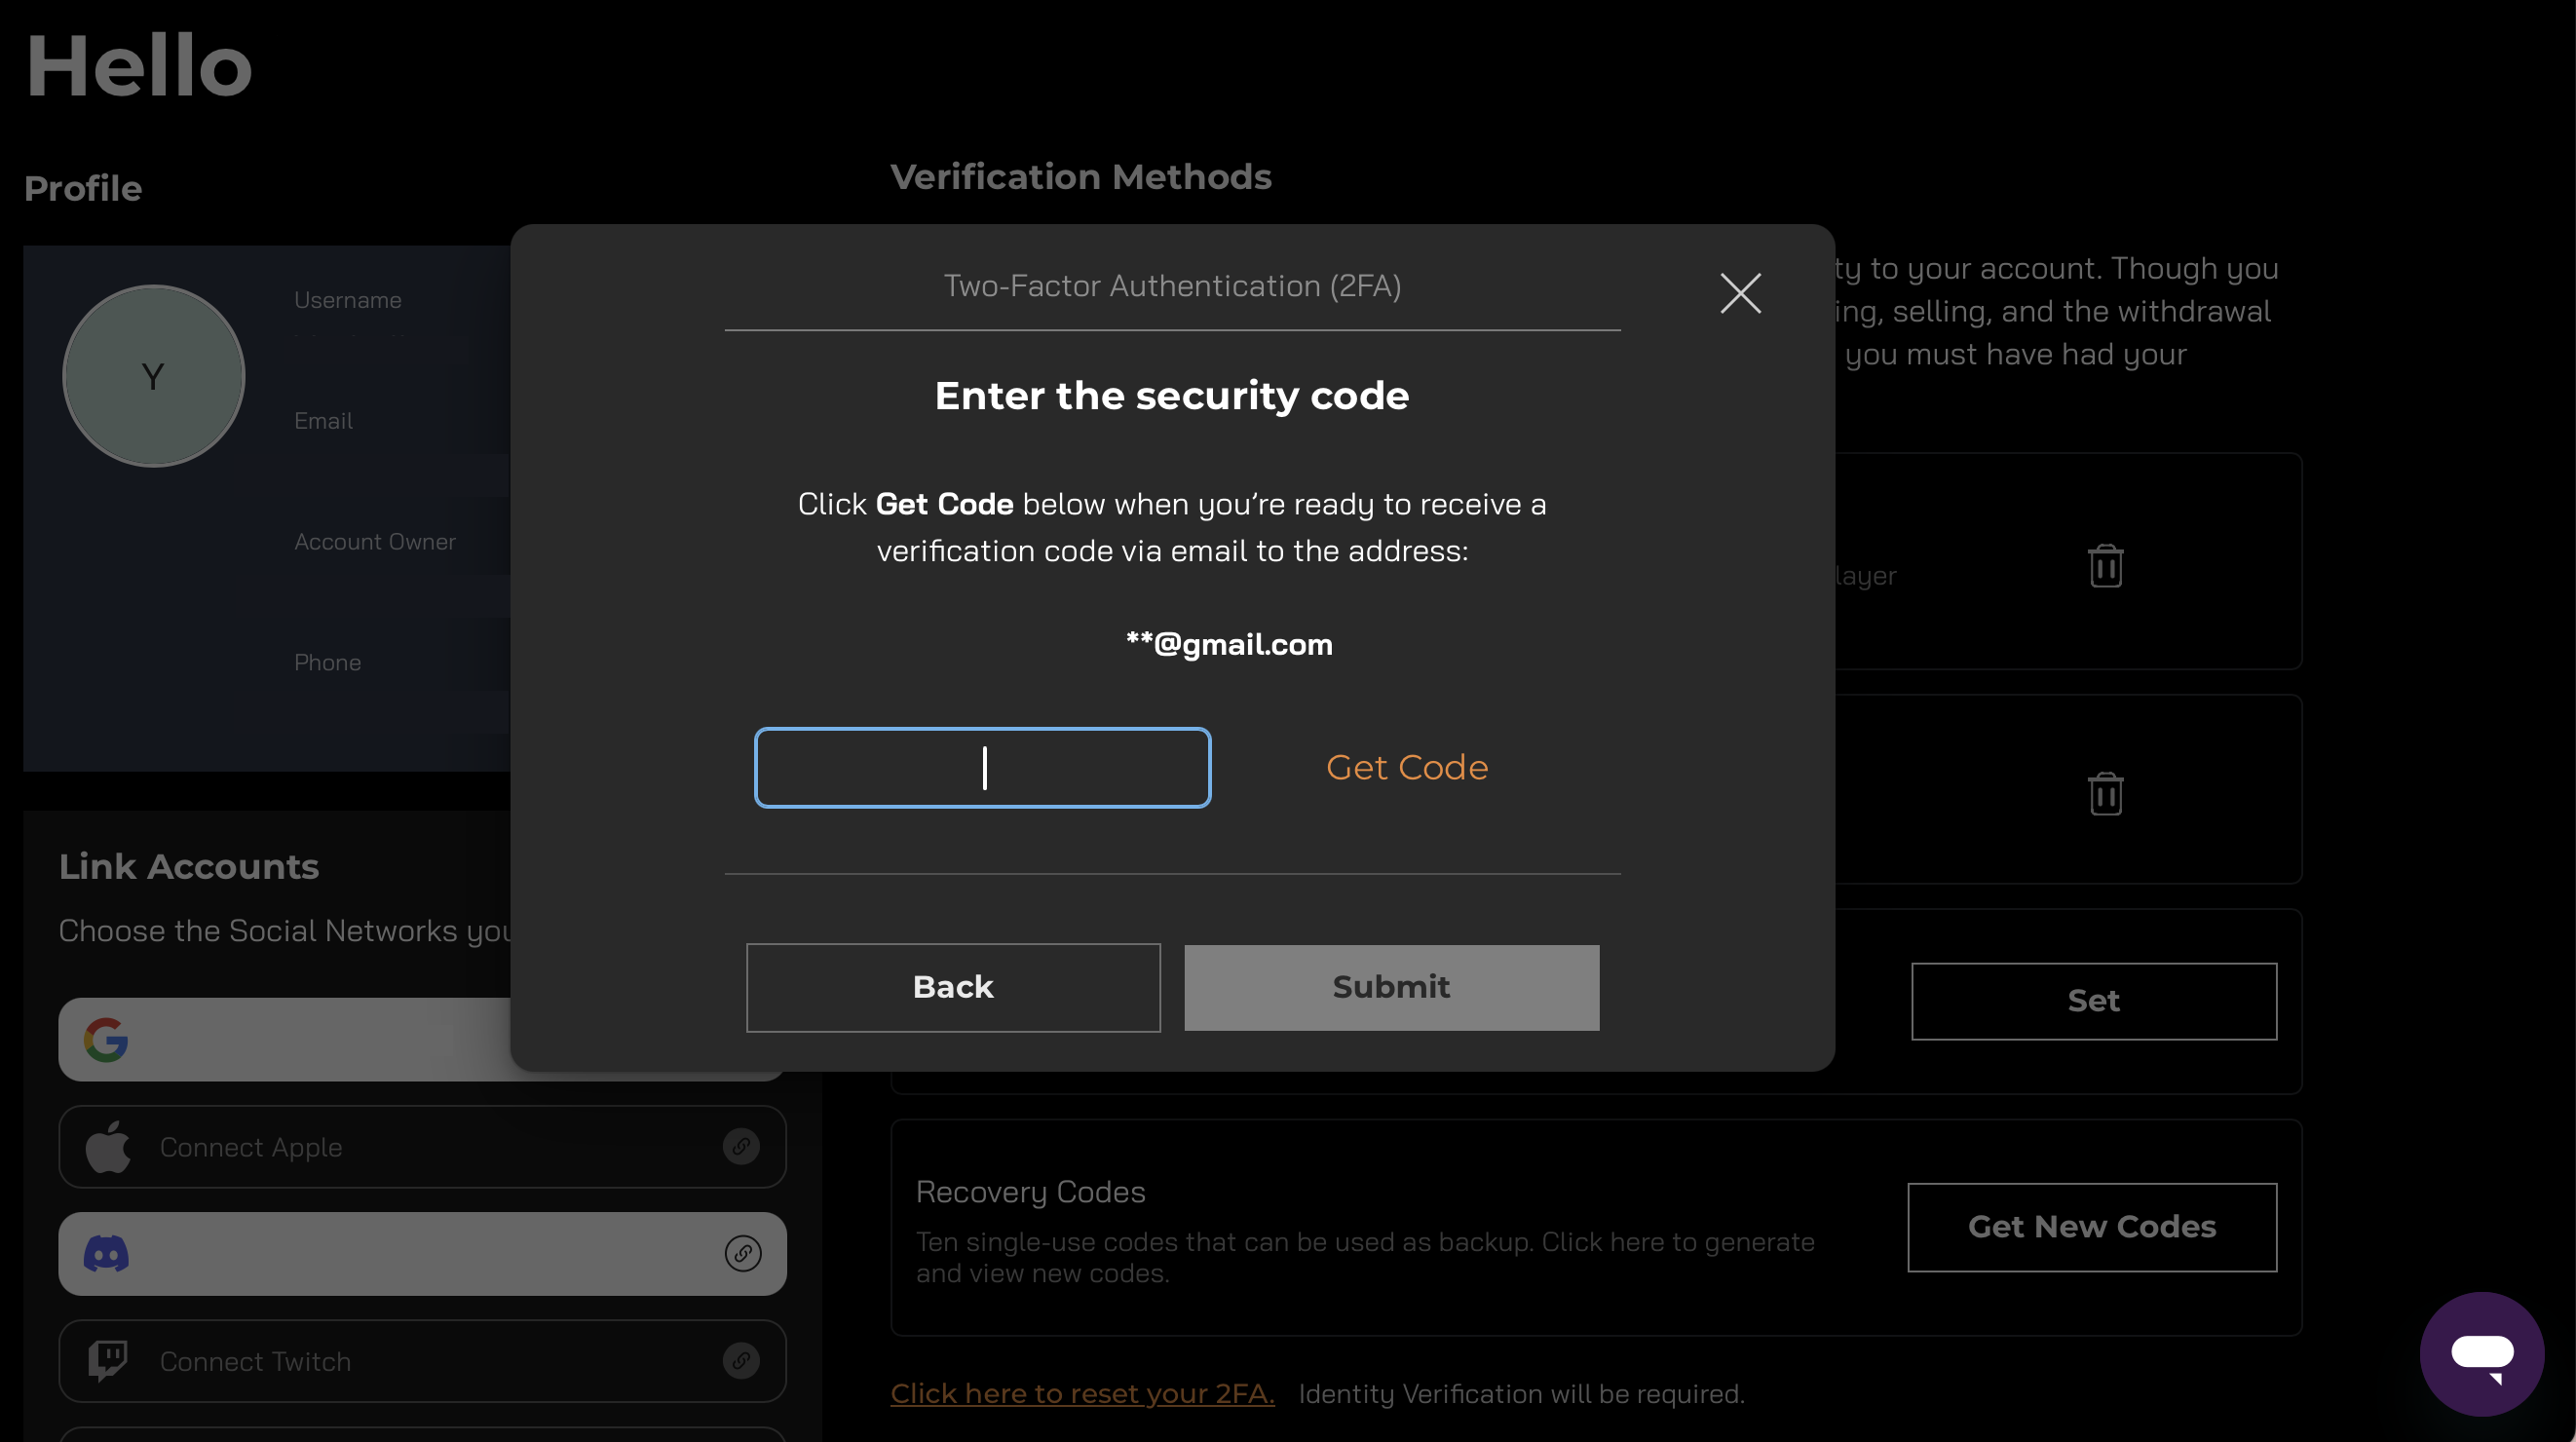Click Get Code to receive verification email

pos(1406,767)
